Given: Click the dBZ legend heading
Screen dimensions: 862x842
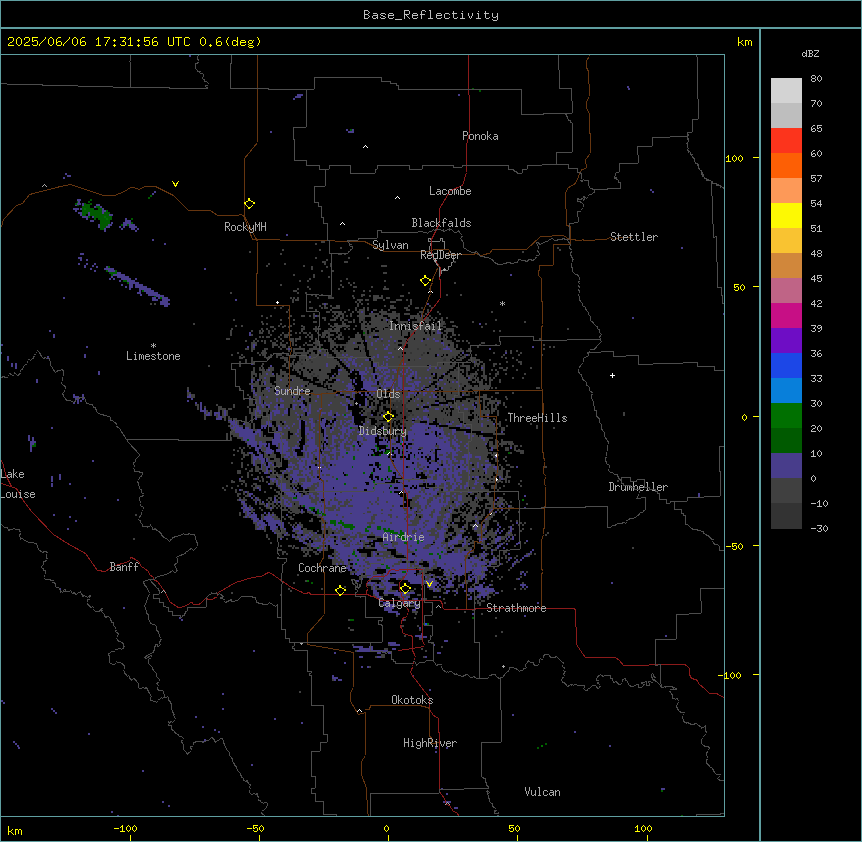Looking at the screenshot, I should point(810,53).
